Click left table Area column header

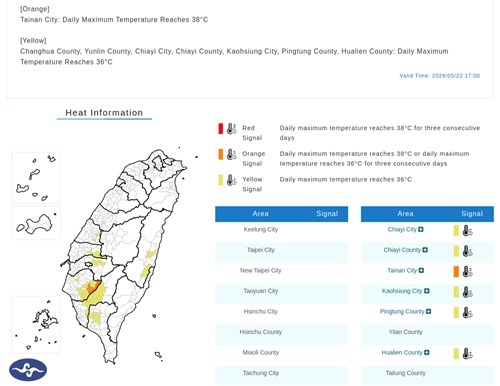point(260,214)
